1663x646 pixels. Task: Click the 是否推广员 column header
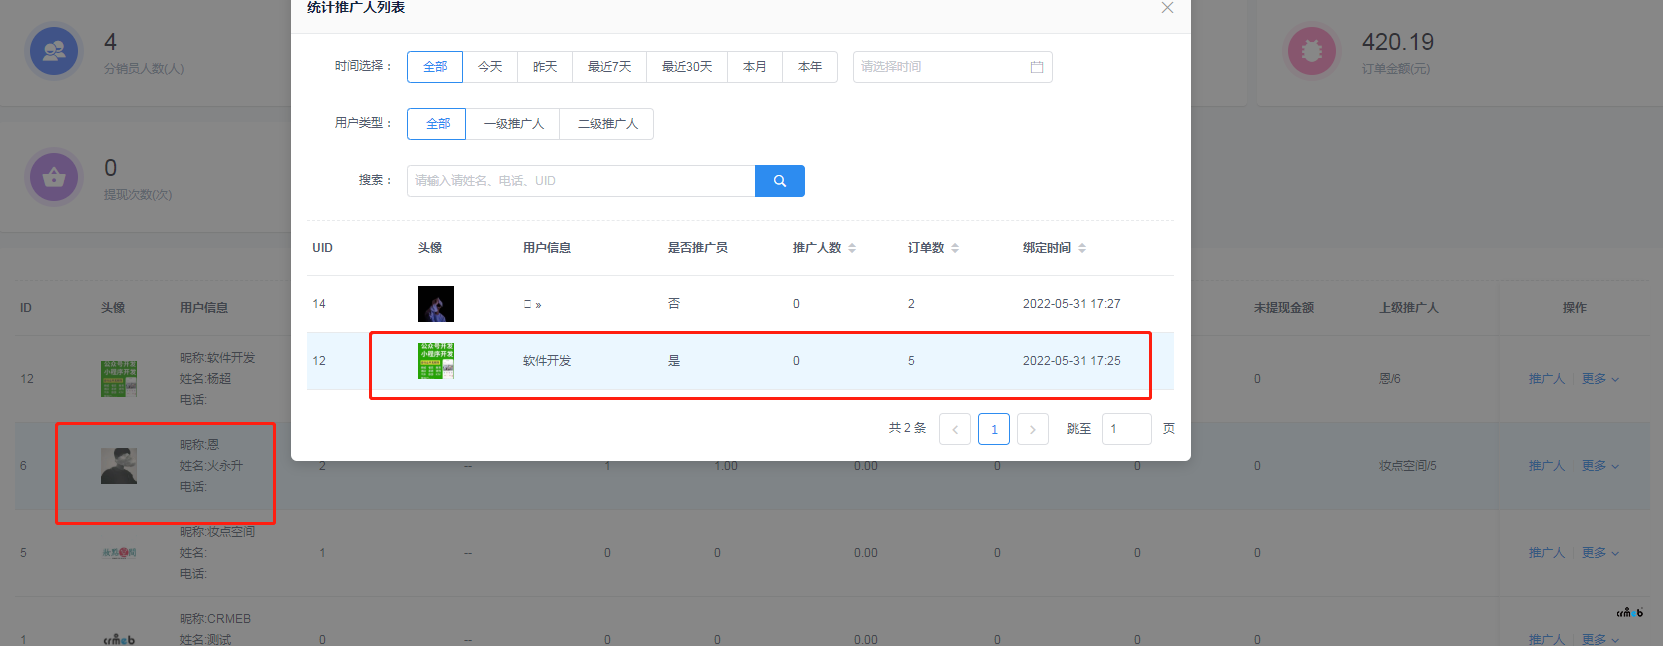698,248
